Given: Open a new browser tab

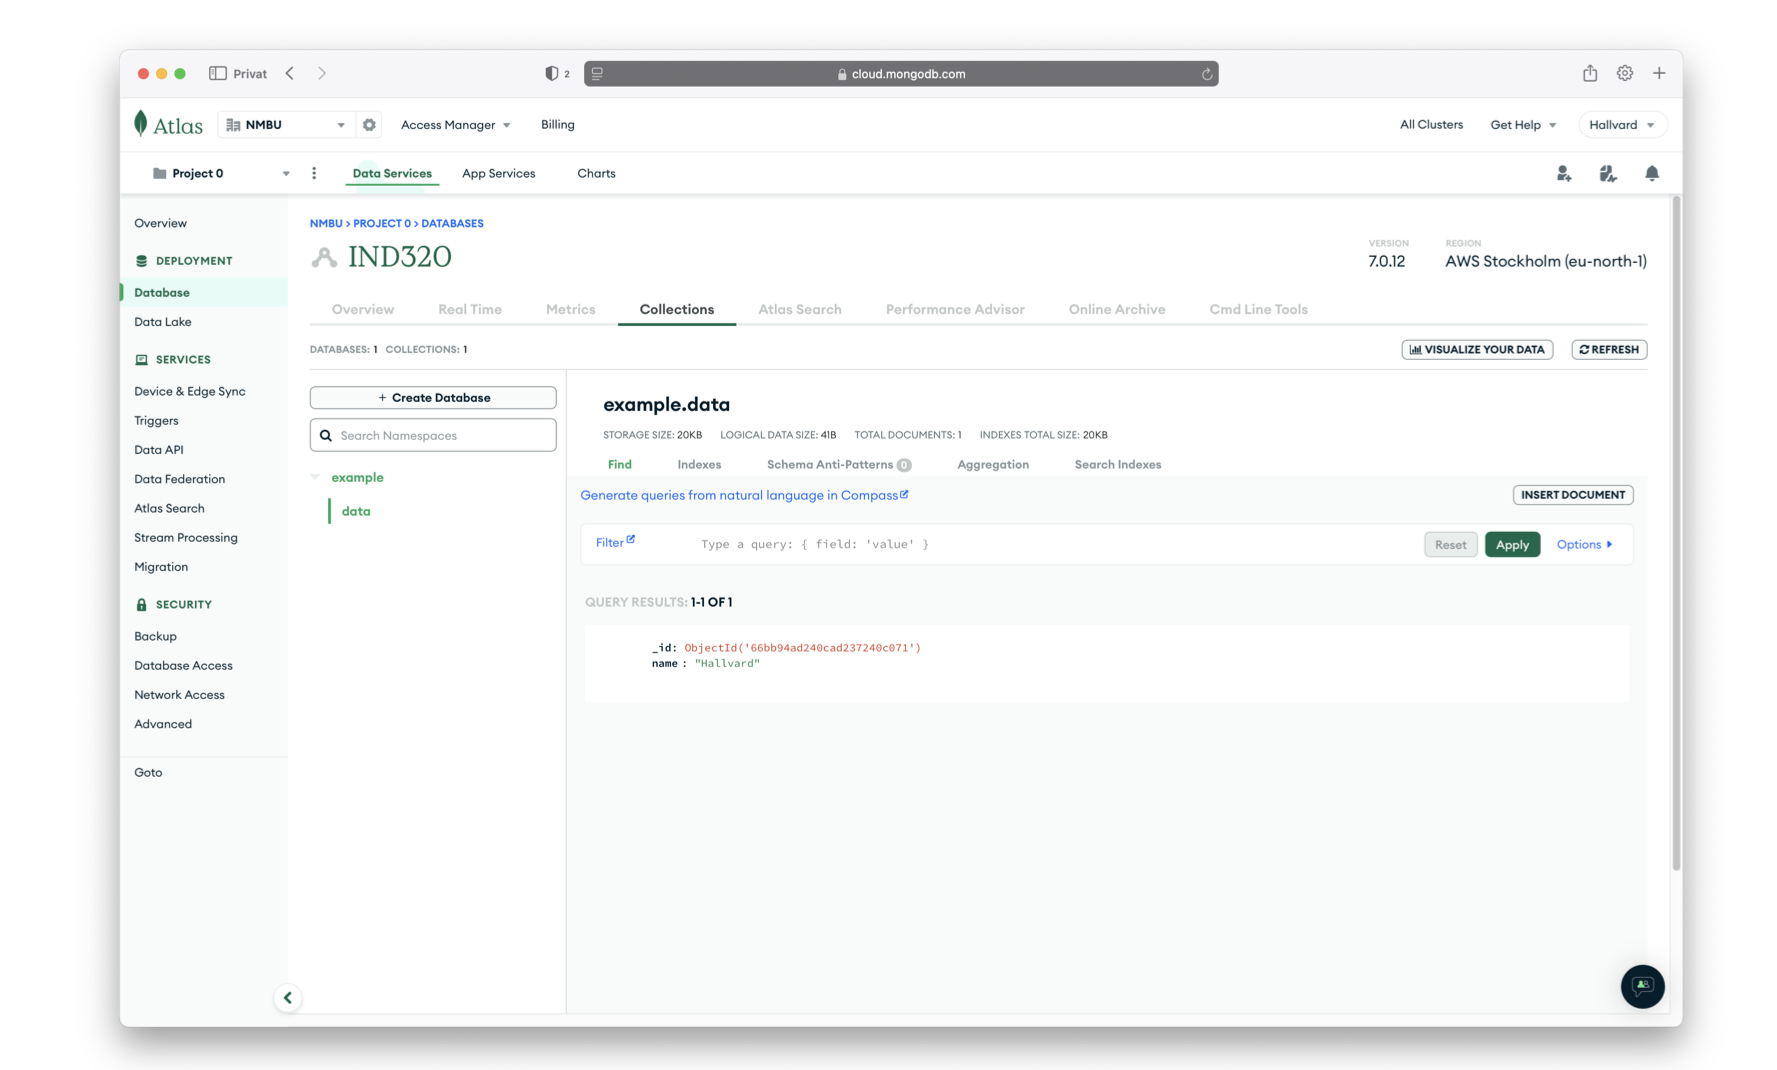Looking at the screenshot, I should coord(1659,73).
